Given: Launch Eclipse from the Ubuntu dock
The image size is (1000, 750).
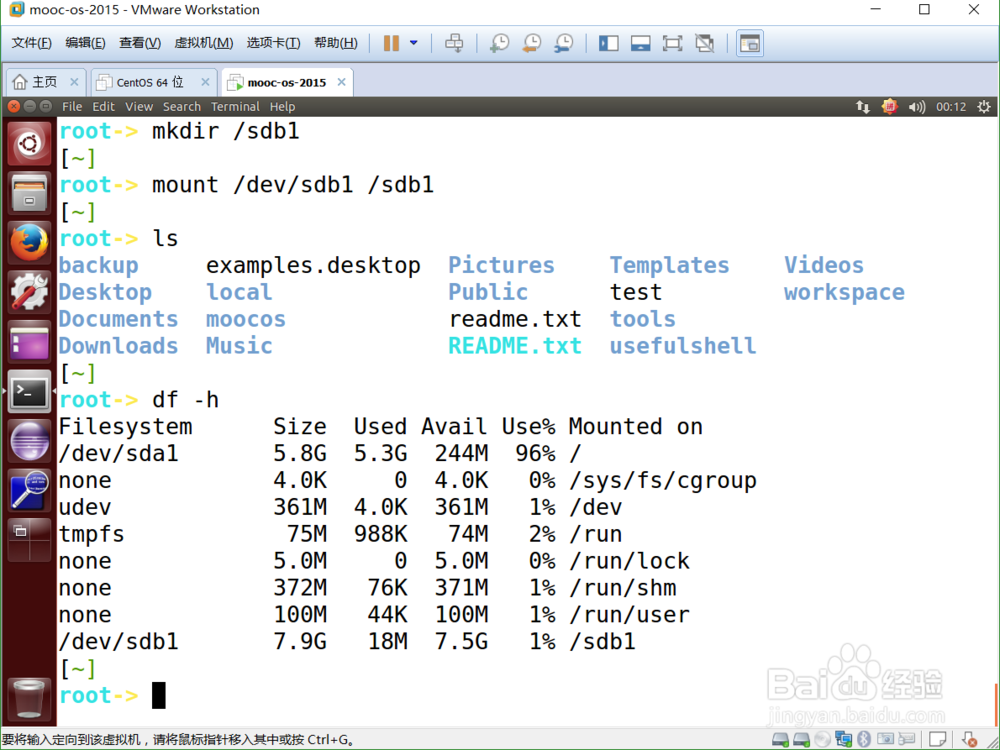Looking at the screenshot, I should pos(29,440).
